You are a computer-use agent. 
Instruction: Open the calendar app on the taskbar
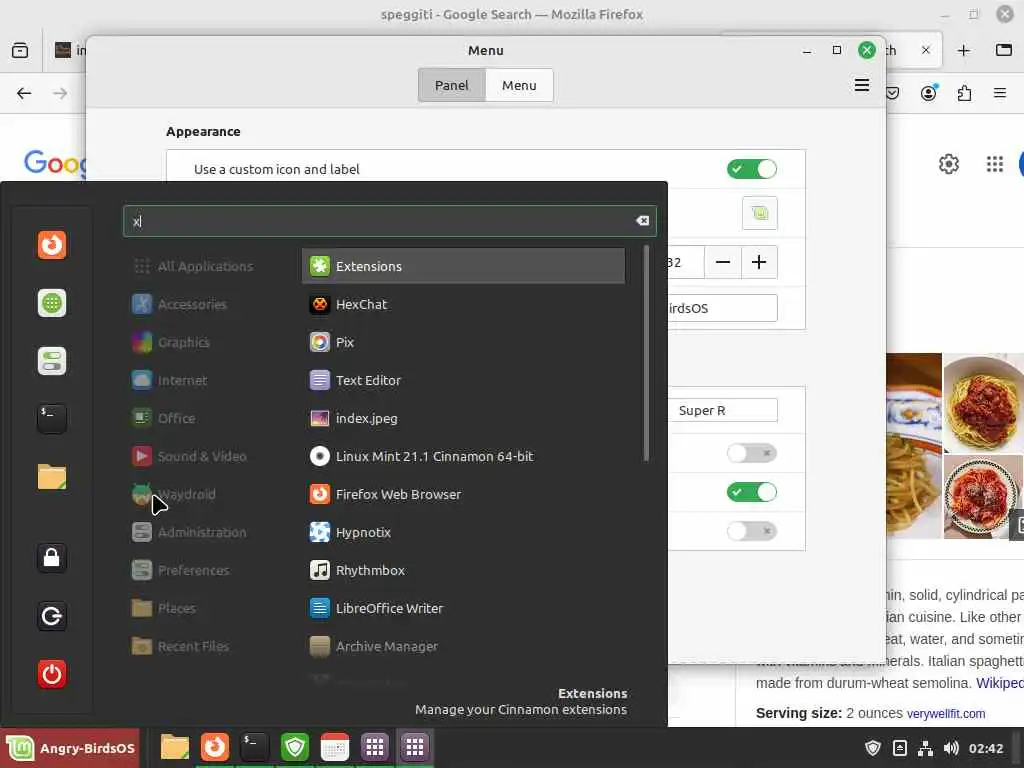coord(334,747)
